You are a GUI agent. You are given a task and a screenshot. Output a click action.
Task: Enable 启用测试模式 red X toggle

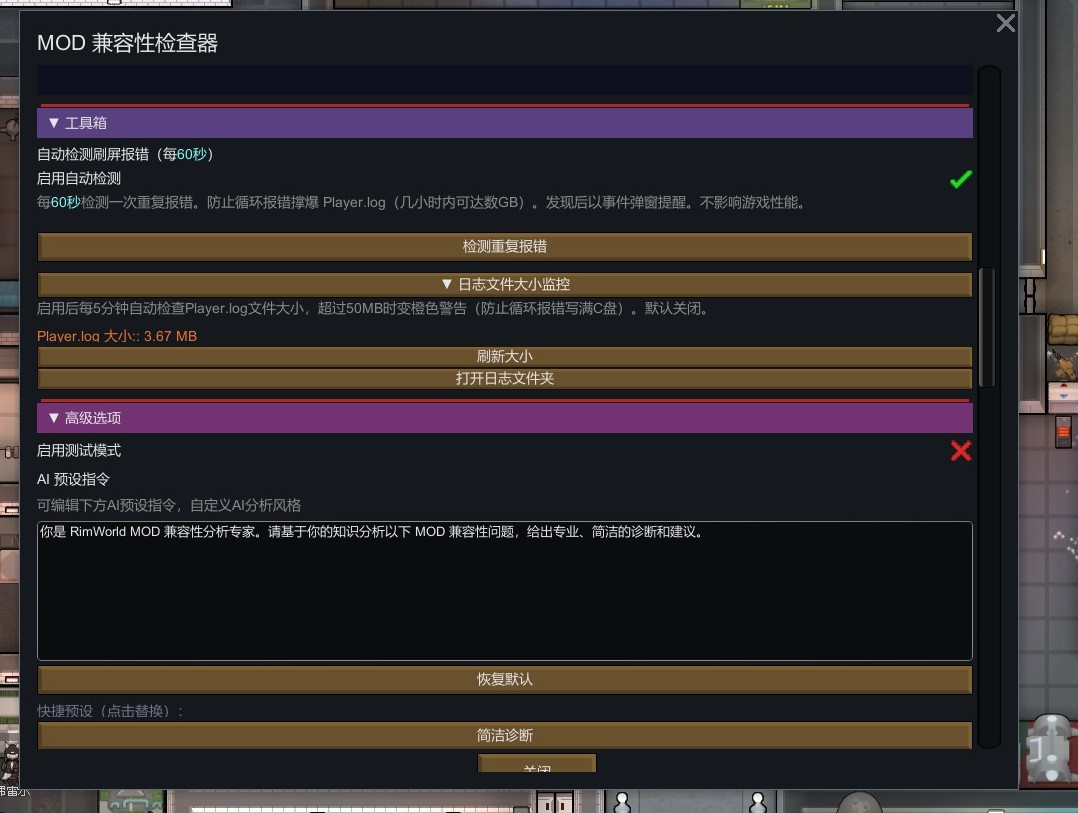point(960,451)
